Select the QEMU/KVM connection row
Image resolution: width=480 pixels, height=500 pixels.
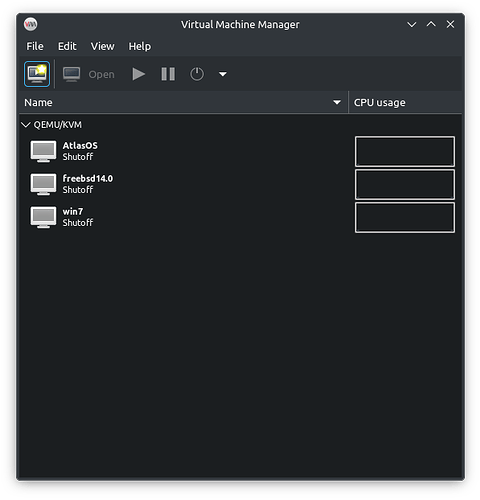click(240, 125)
